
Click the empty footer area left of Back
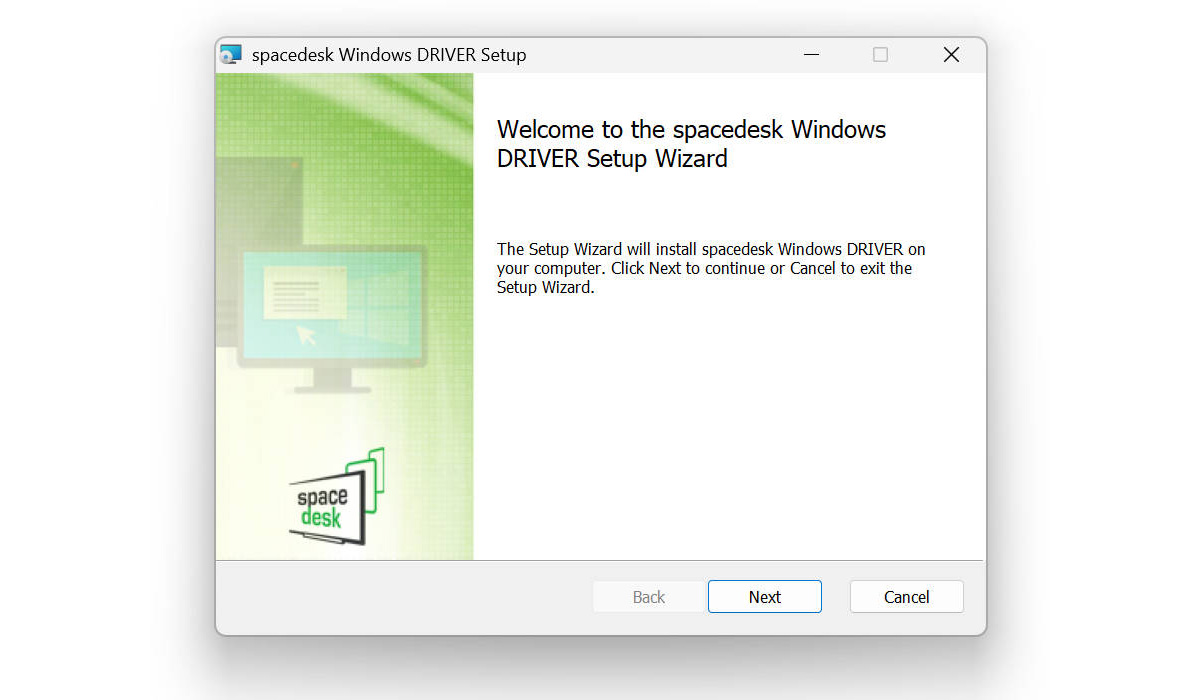pyautogui.click(x=400, y=597)
